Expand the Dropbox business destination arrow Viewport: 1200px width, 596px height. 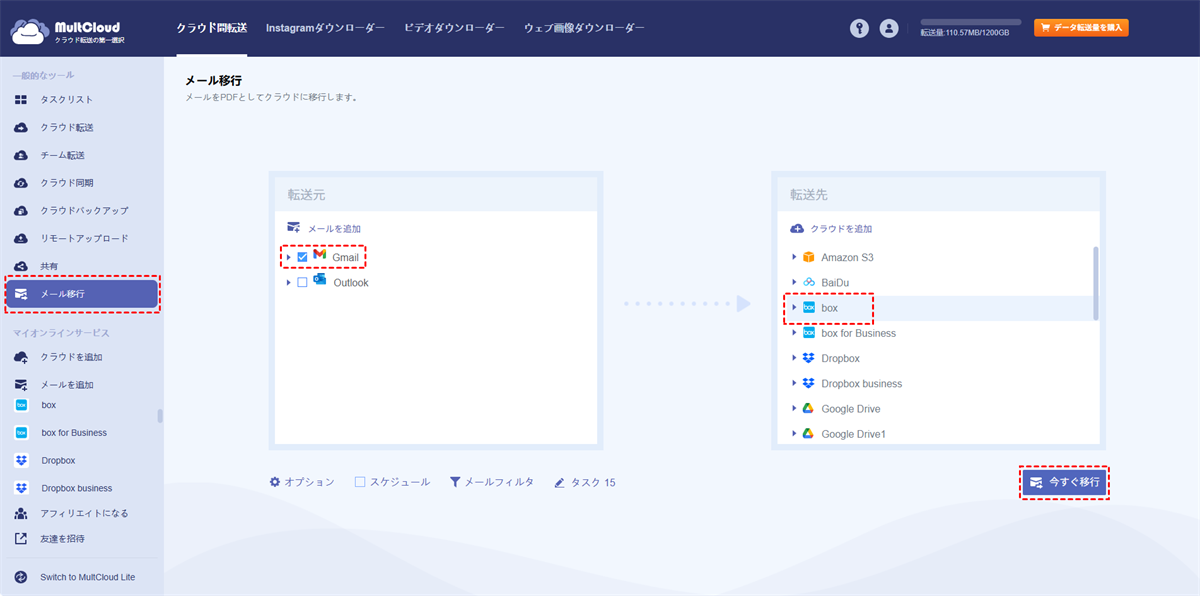click(x=794, y=383)
